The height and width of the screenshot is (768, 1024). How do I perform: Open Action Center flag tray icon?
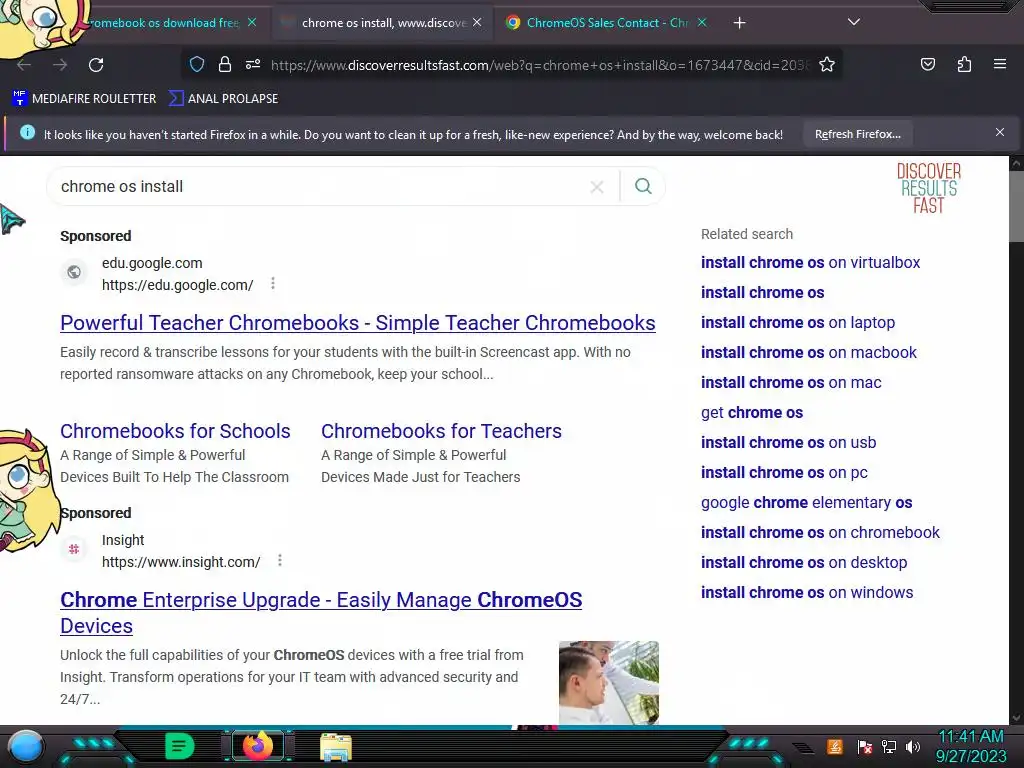coord(865,747)
